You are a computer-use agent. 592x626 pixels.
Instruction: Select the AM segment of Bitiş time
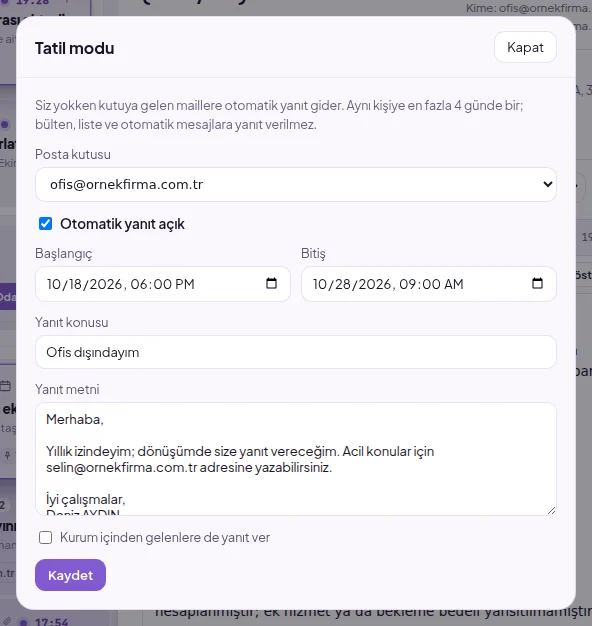pyautogui.click(x=453, y=284)
